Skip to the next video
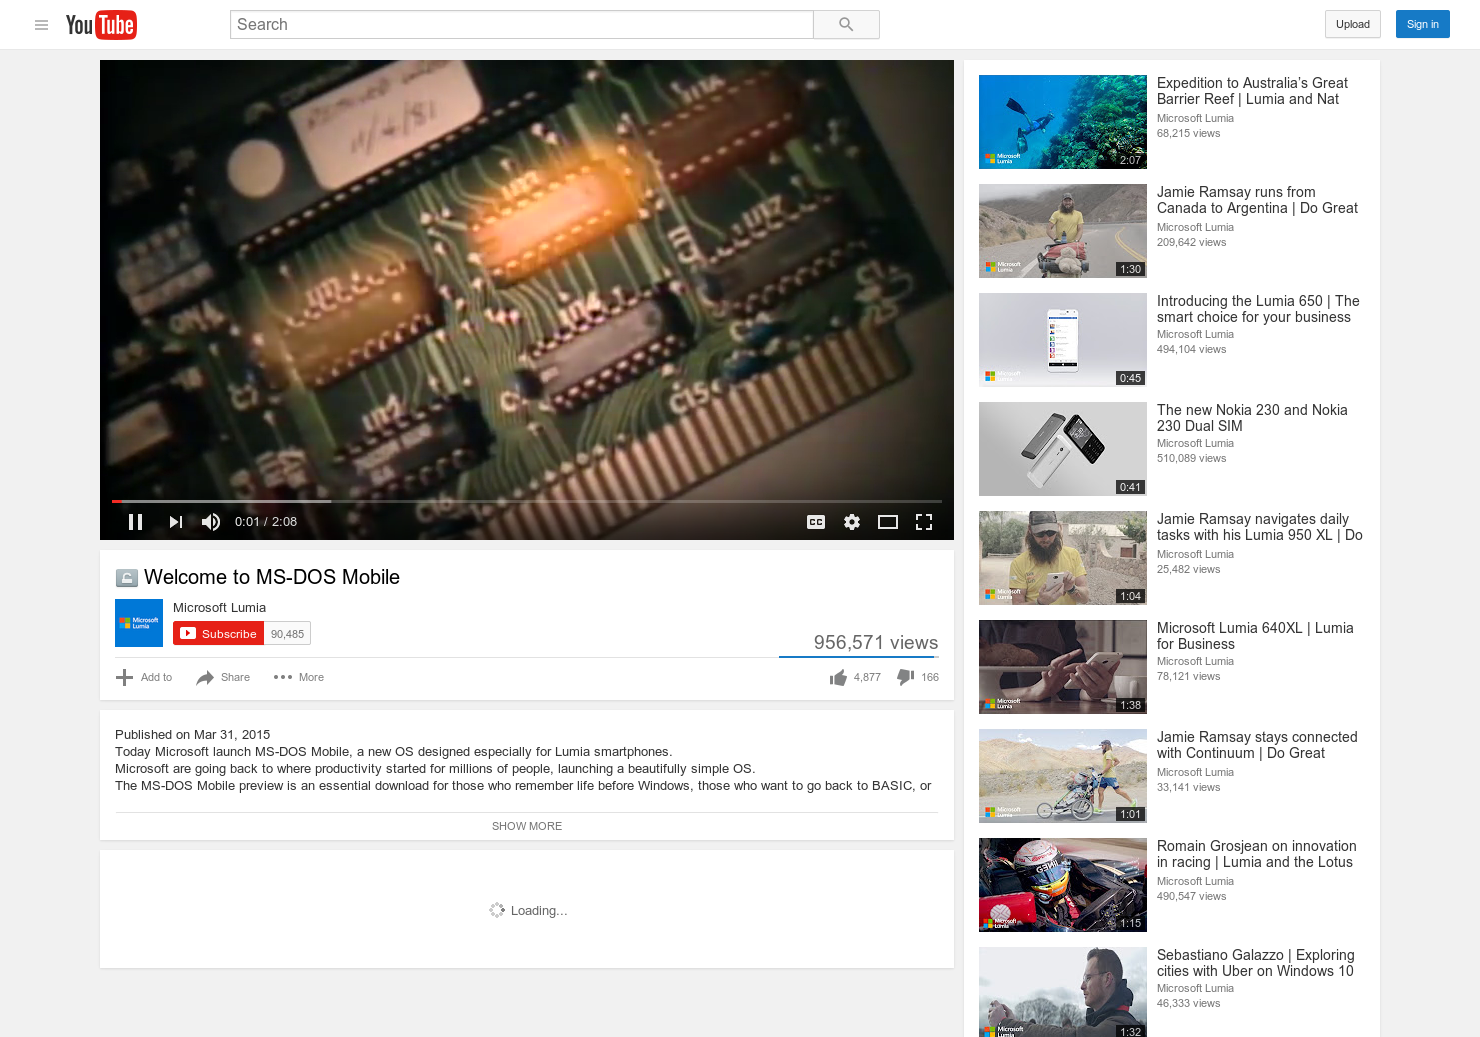 pos(176,522)
